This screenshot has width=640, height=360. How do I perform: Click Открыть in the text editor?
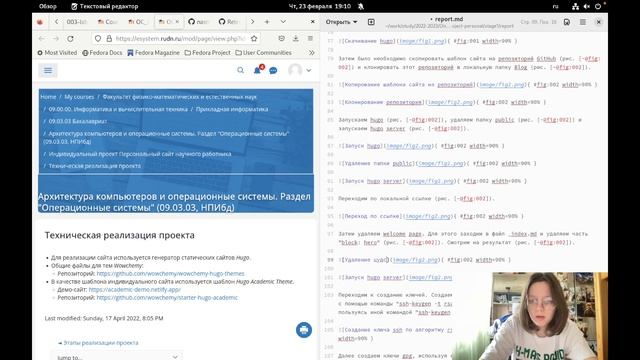tap(338, 22)
